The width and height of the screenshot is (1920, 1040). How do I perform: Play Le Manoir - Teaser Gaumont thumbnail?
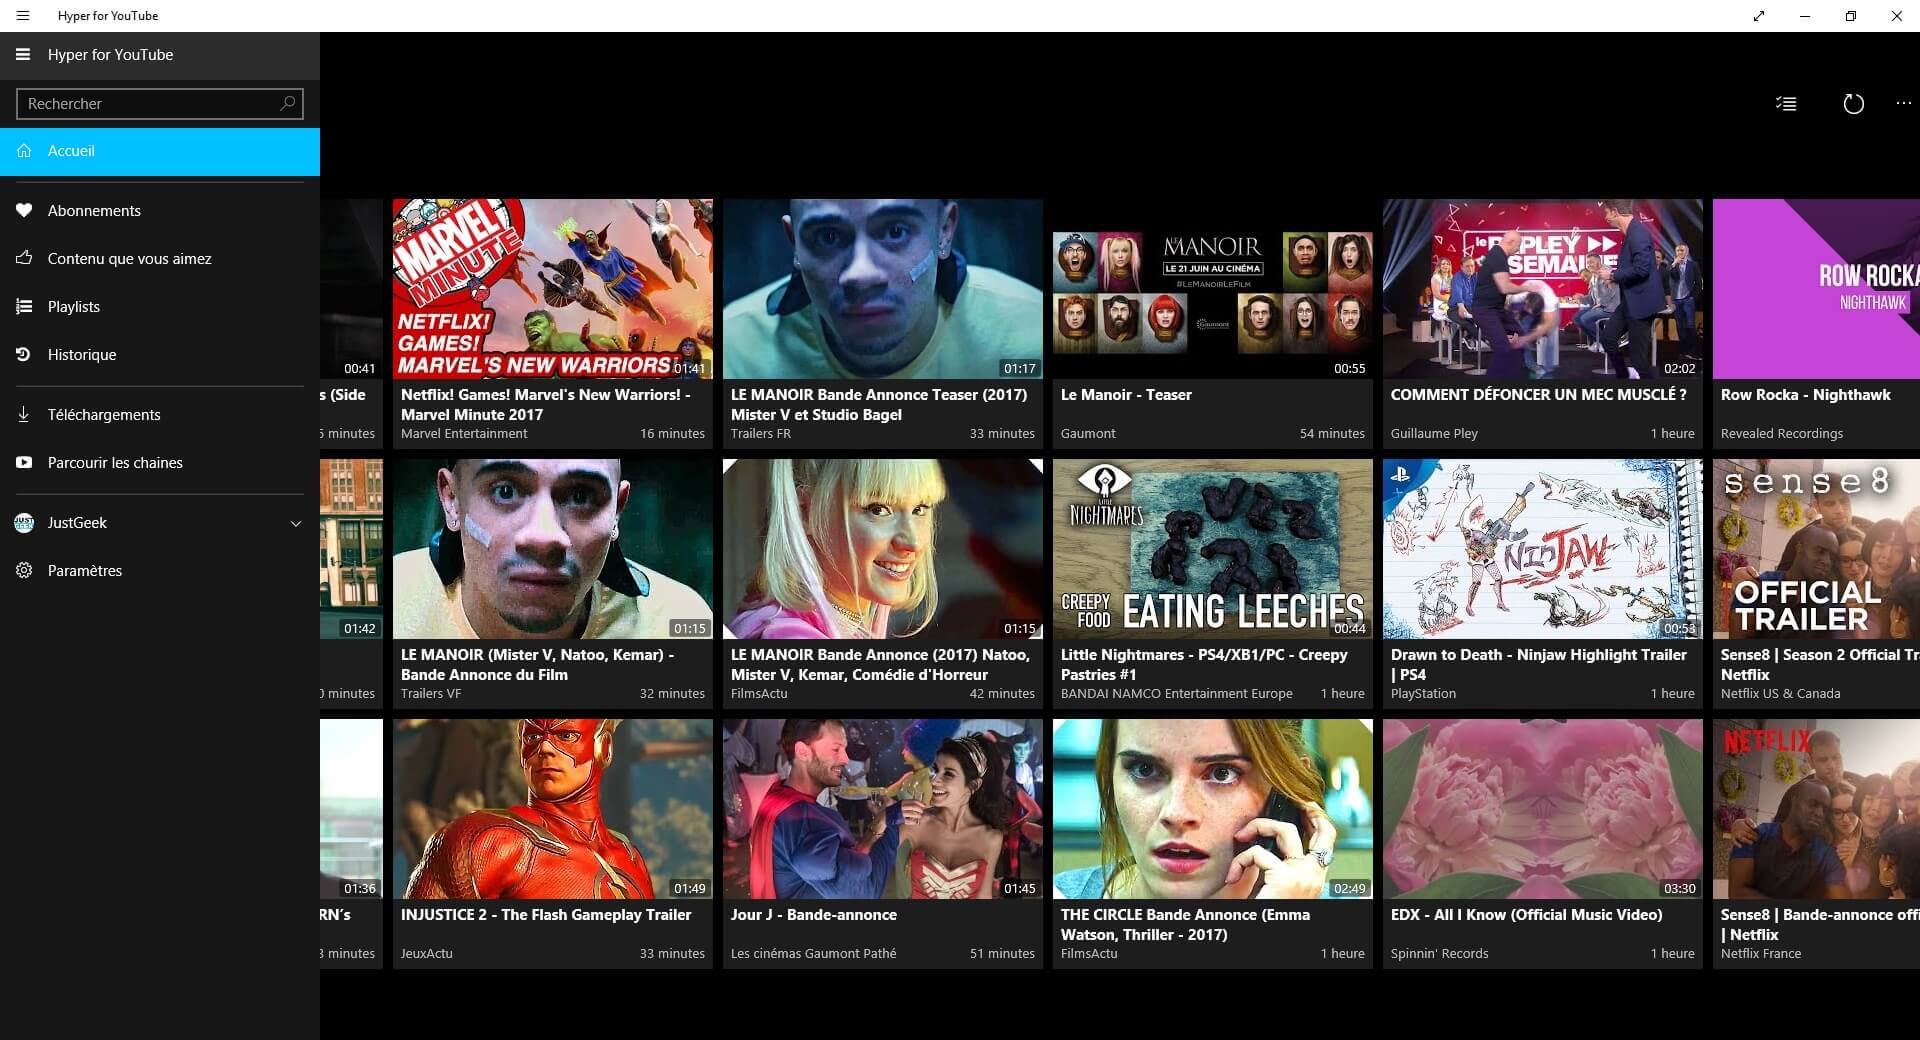pyautogui.click(x=1213, y=289)
